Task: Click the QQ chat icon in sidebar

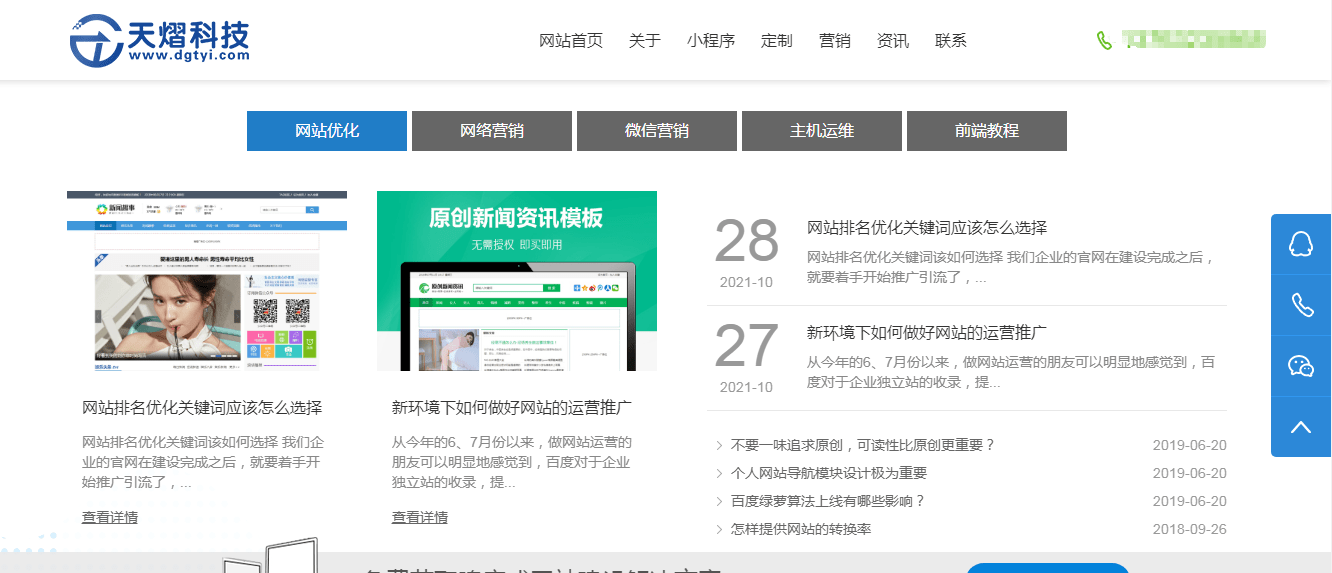Action: (x=1300, y=244)
